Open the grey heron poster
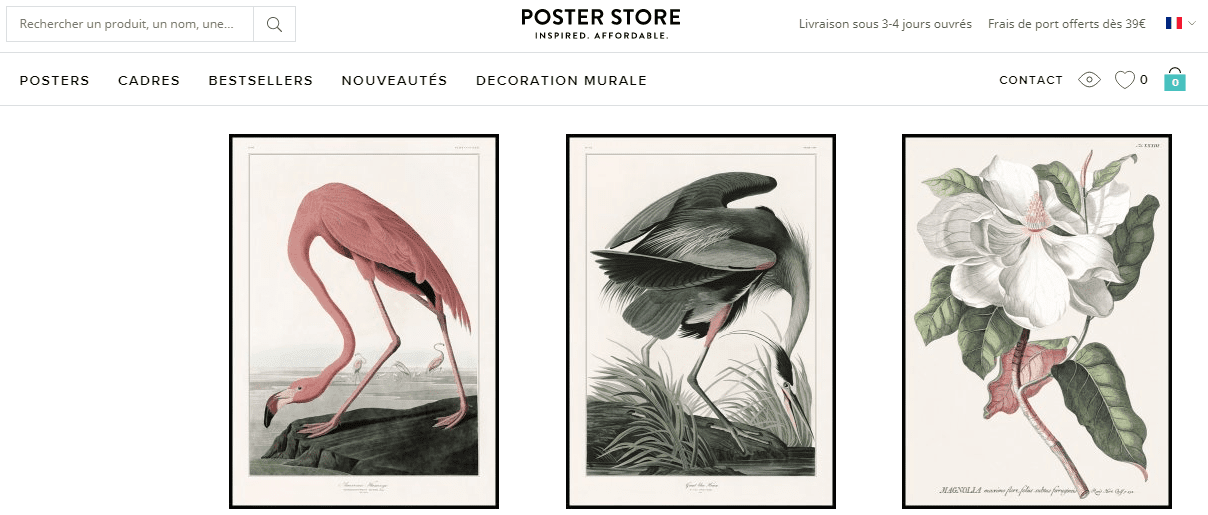Screen dimensions: 1208x515 (x=701, y=322)
